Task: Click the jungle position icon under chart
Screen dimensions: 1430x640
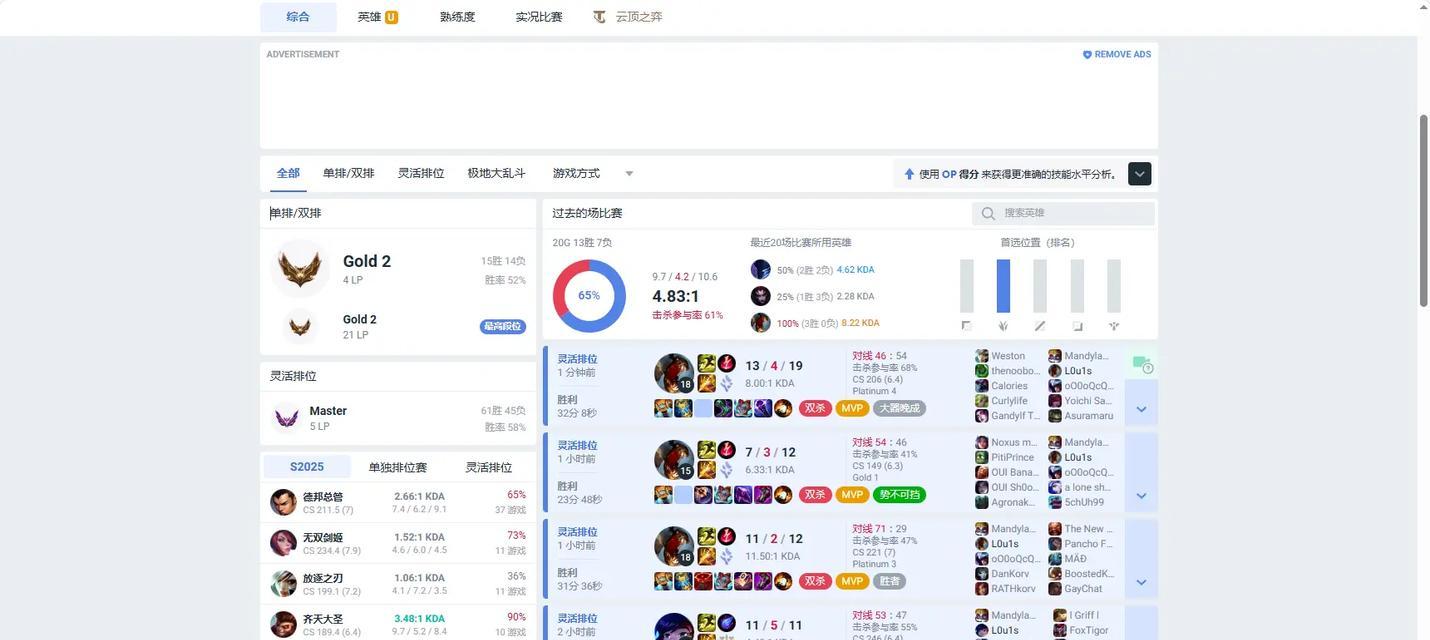Action: [1003, 326]
